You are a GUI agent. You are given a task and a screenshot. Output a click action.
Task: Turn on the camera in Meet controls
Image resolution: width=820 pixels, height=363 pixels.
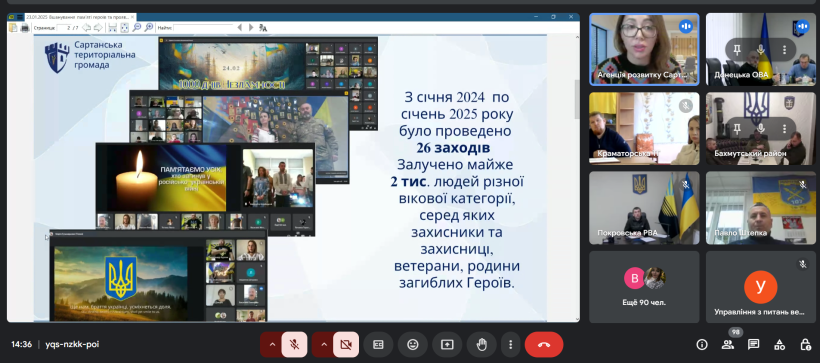click(x=346, y=345)
